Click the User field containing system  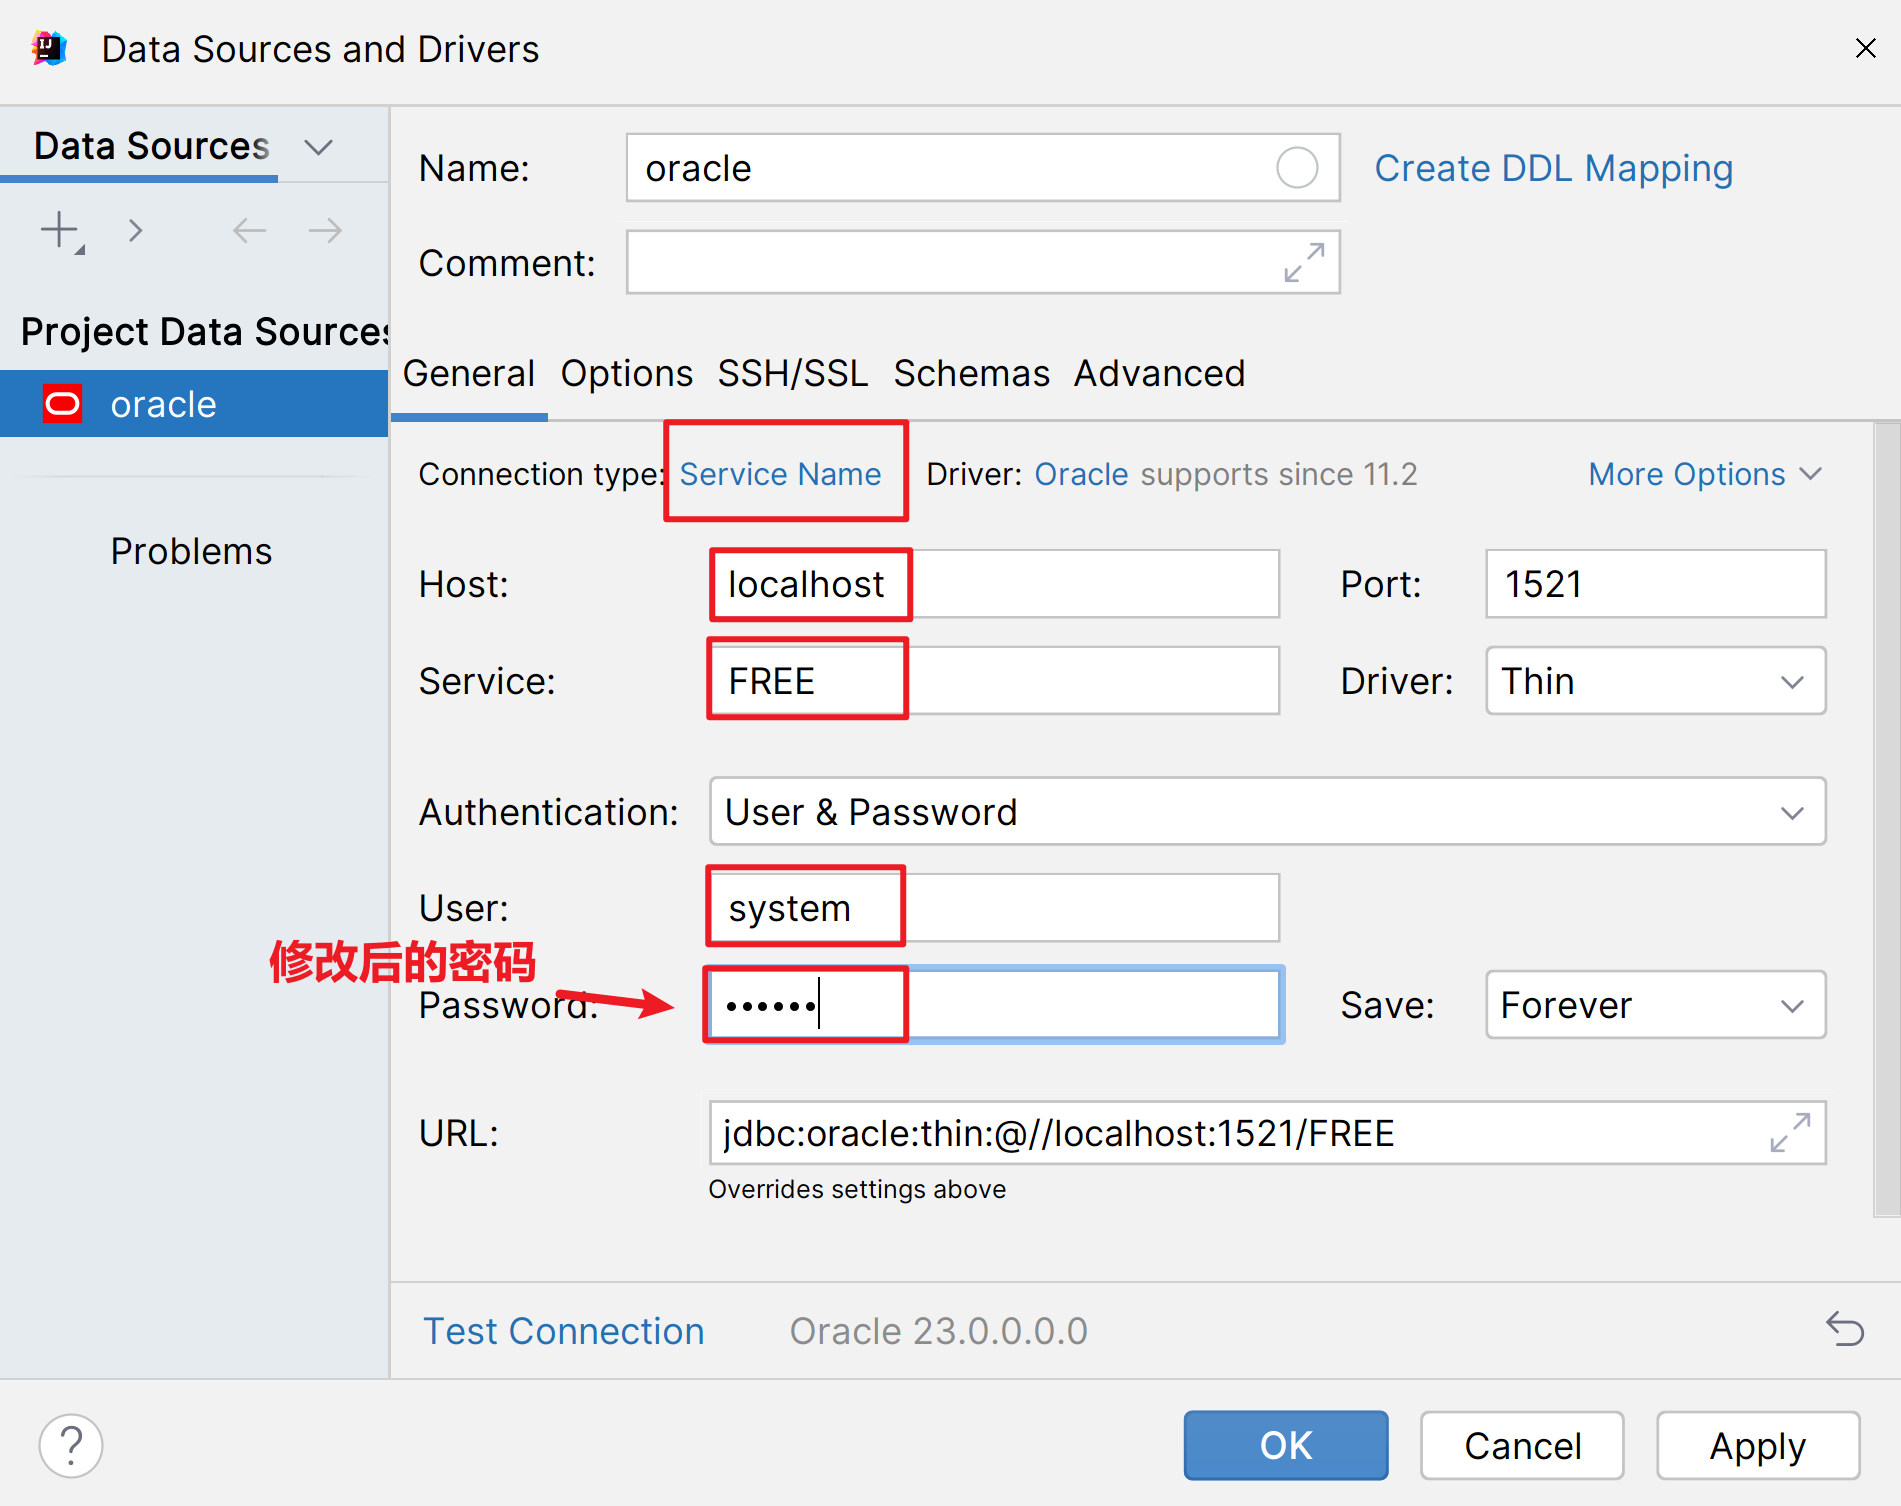pos(994,907)
